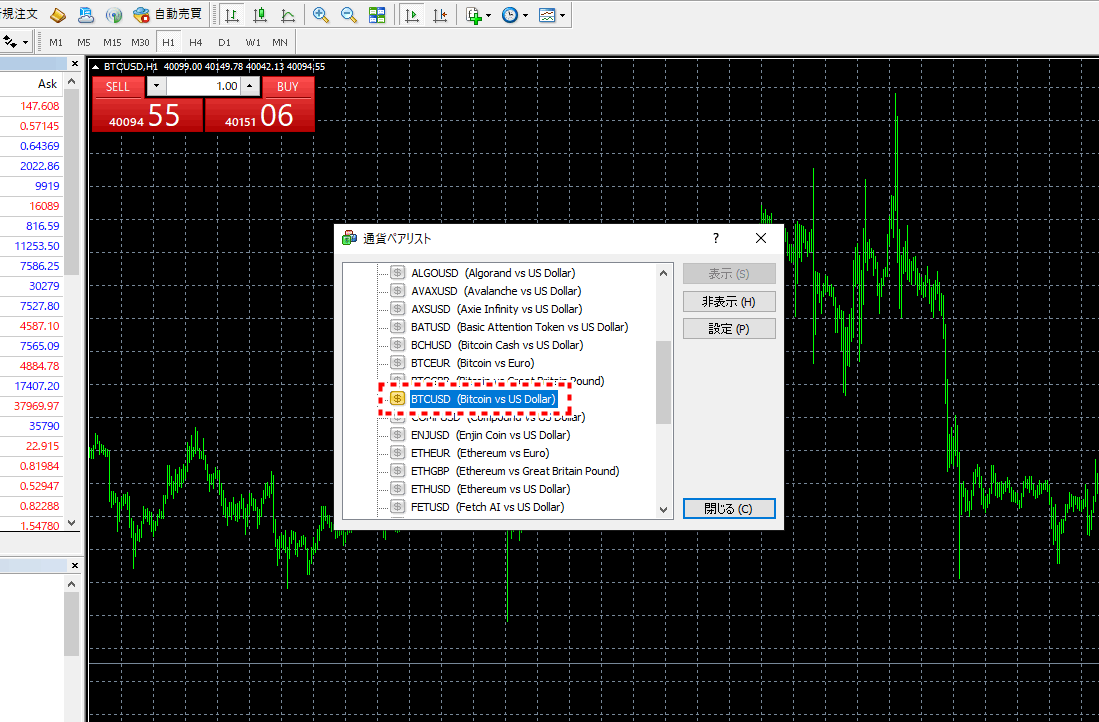
Task: Click the 表示 (S) show button
Action: (x=729, y=273)
